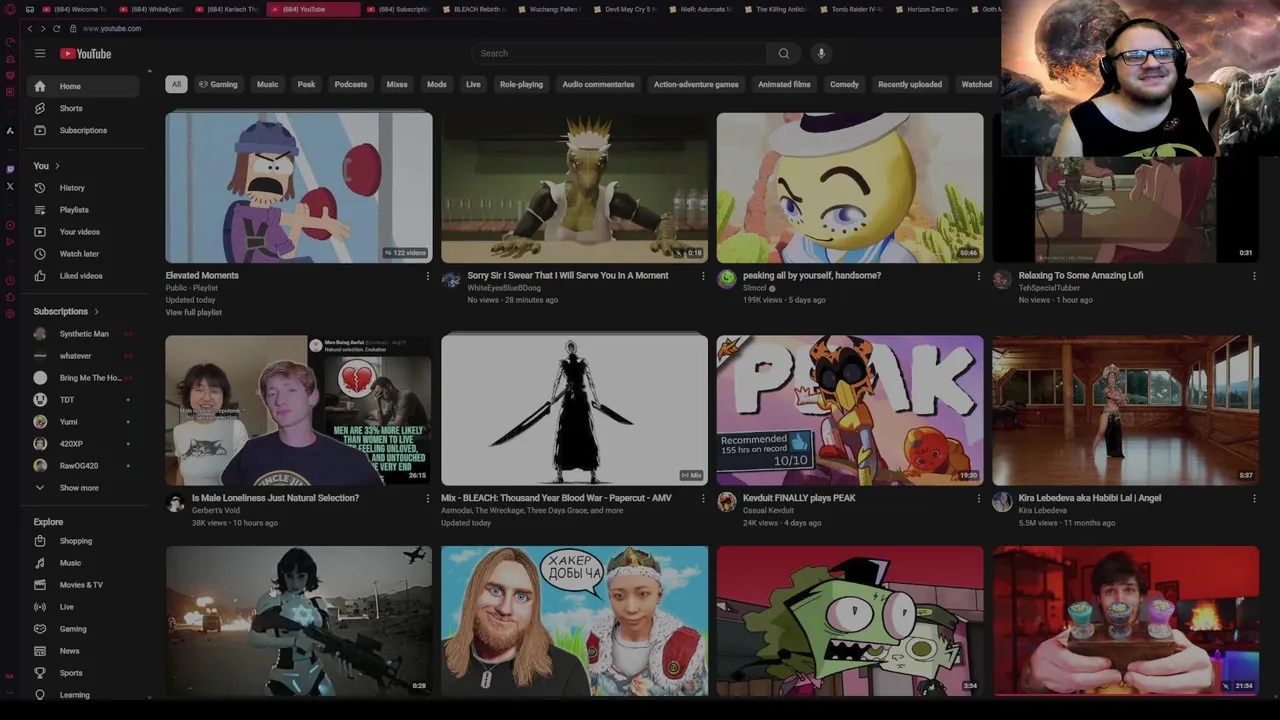
Task: Open Casual Kevduit channel name
Action: pos(769,510)
